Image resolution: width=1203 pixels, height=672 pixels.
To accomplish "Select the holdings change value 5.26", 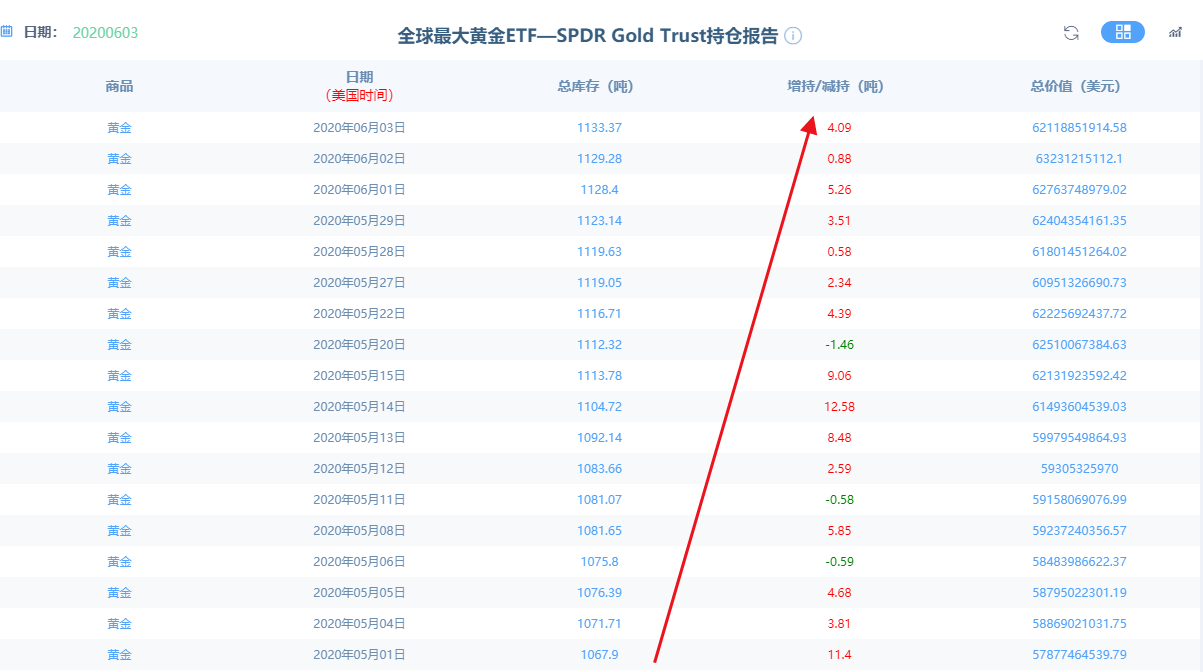I will [x=839, y=190].
